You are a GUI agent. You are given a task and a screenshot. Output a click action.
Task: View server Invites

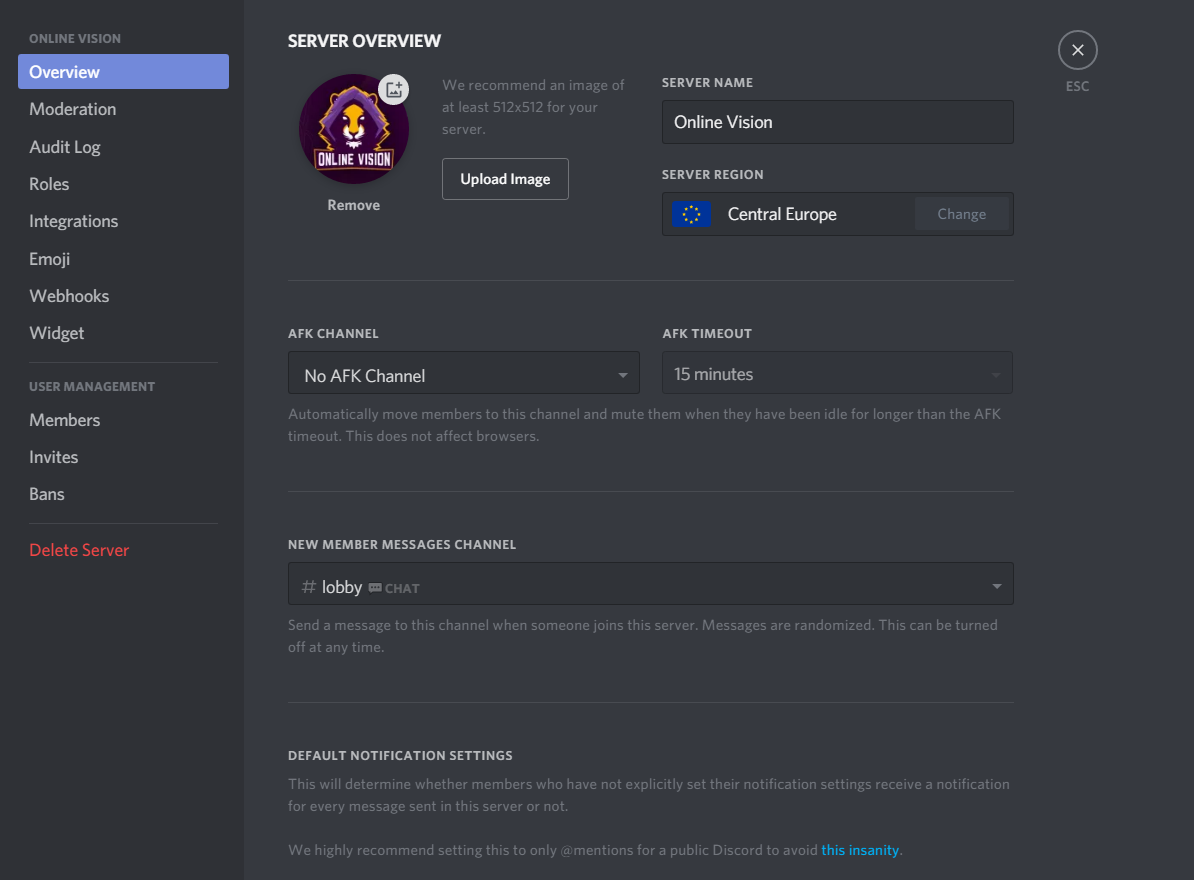coord(54,457)
